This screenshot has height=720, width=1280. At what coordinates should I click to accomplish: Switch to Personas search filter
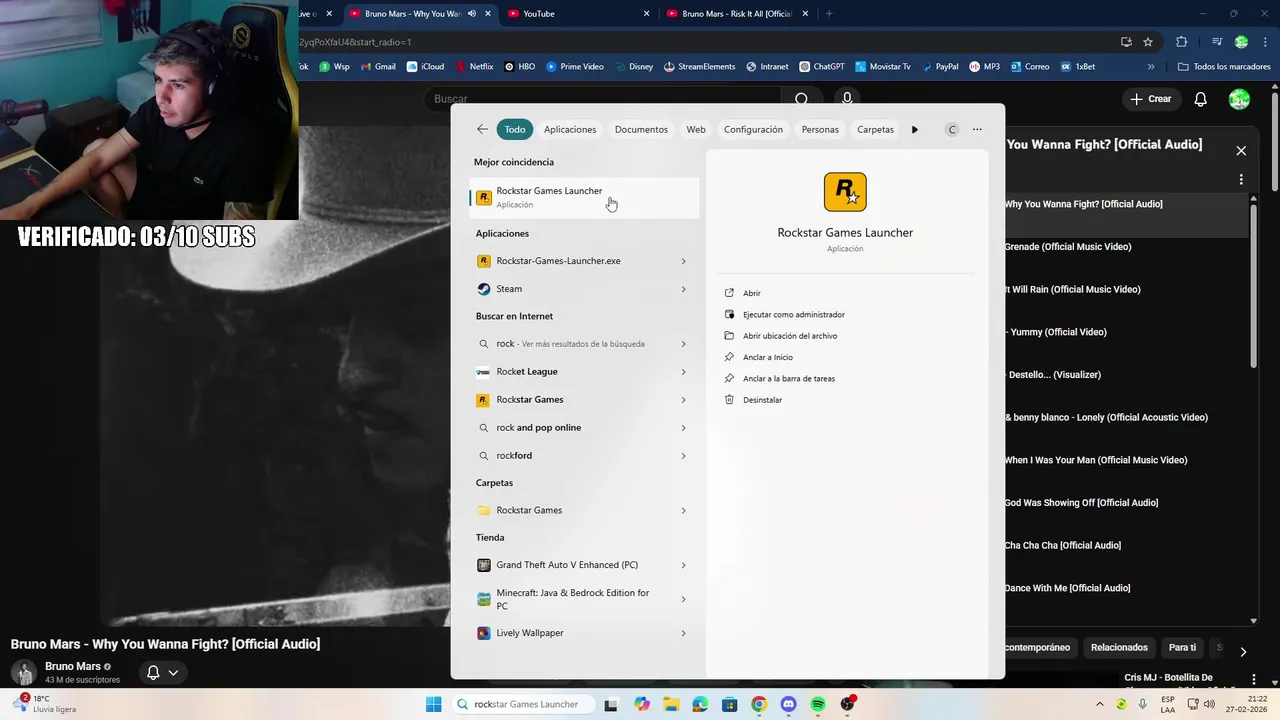pyautogui.click(x=820, y=129)
